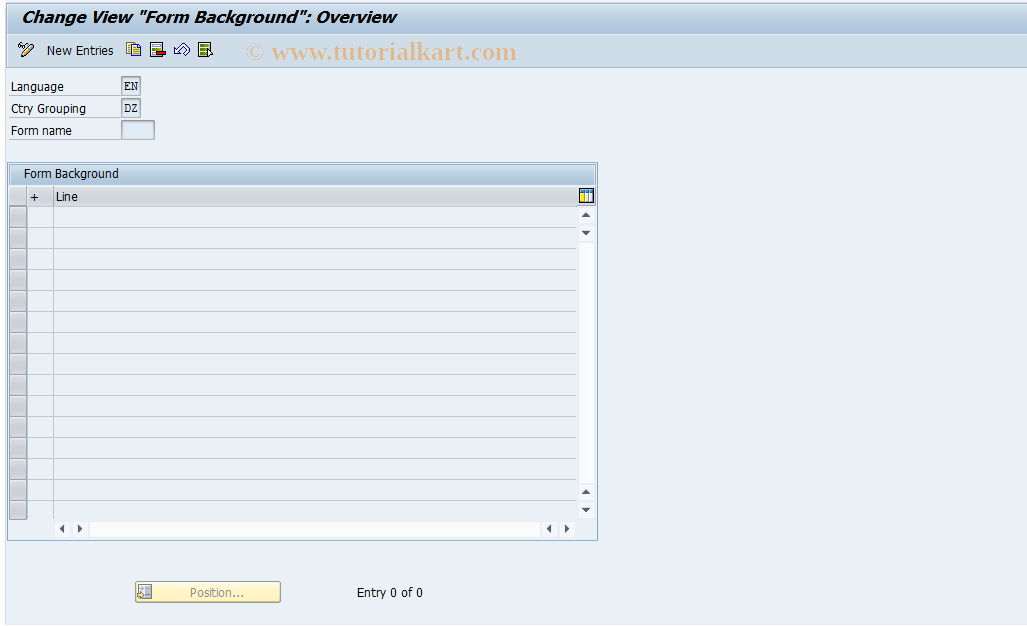1027x626 pixels.
Task: Click the New Entries button
Action: [80, 50]
